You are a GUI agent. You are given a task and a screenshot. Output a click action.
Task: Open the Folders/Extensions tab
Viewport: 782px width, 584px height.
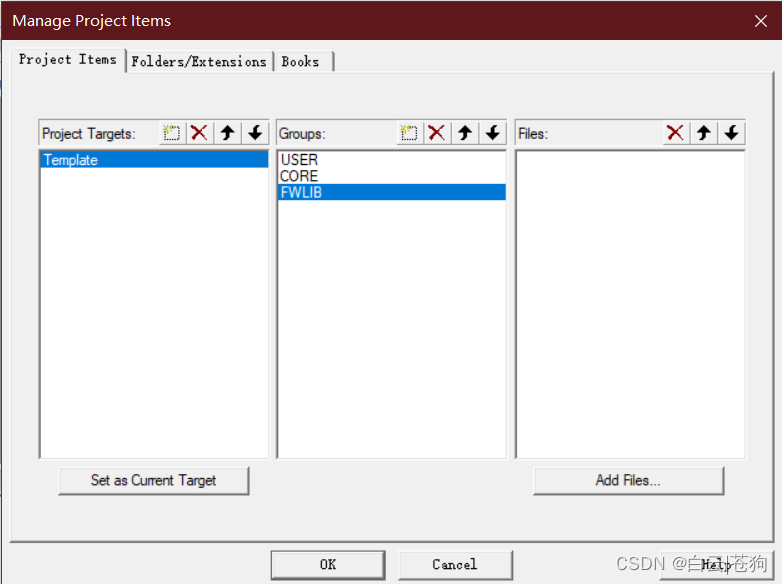(199, 62)
